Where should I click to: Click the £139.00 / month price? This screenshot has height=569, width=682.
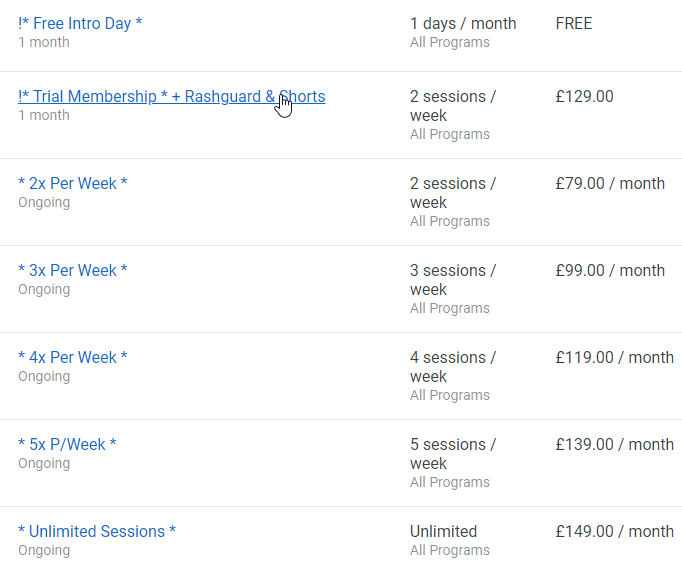coord(614,444)
